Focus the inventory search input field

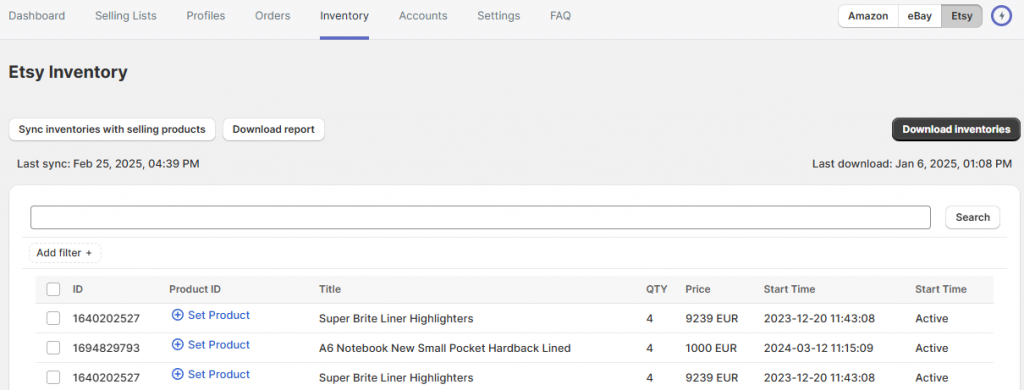(481, 218)
